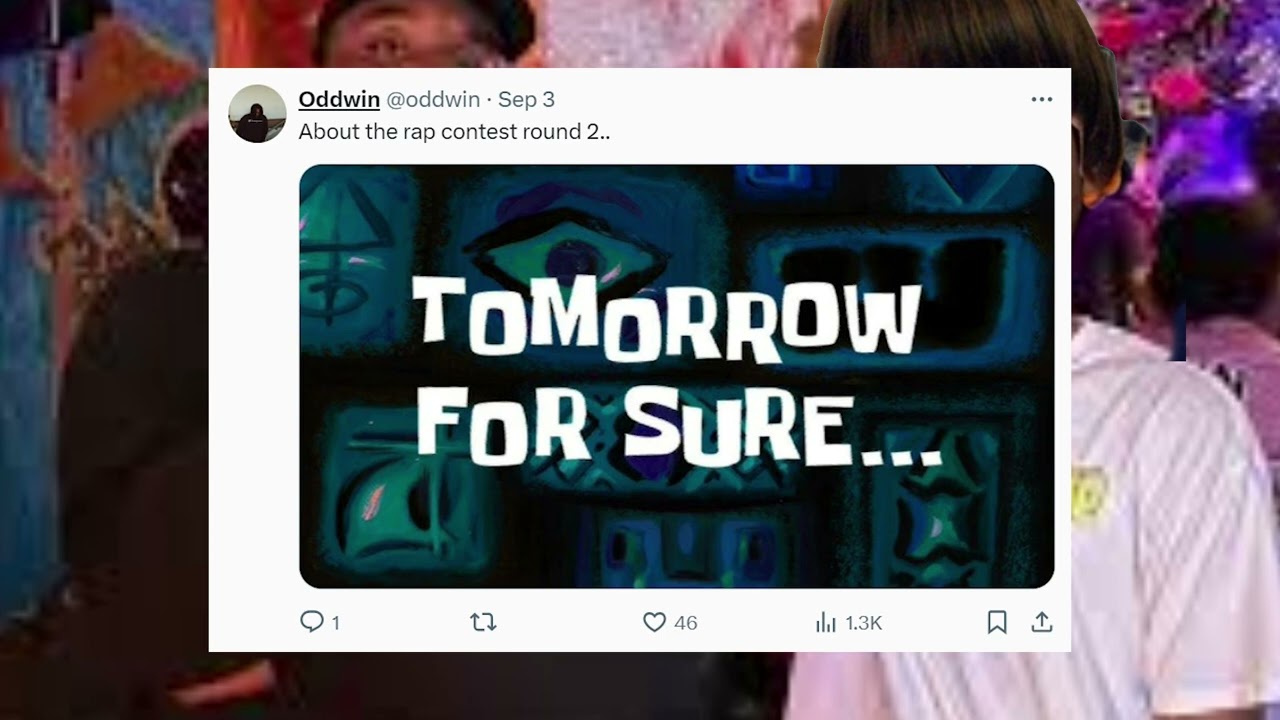Click the reply count of 1

pos(335,623)
